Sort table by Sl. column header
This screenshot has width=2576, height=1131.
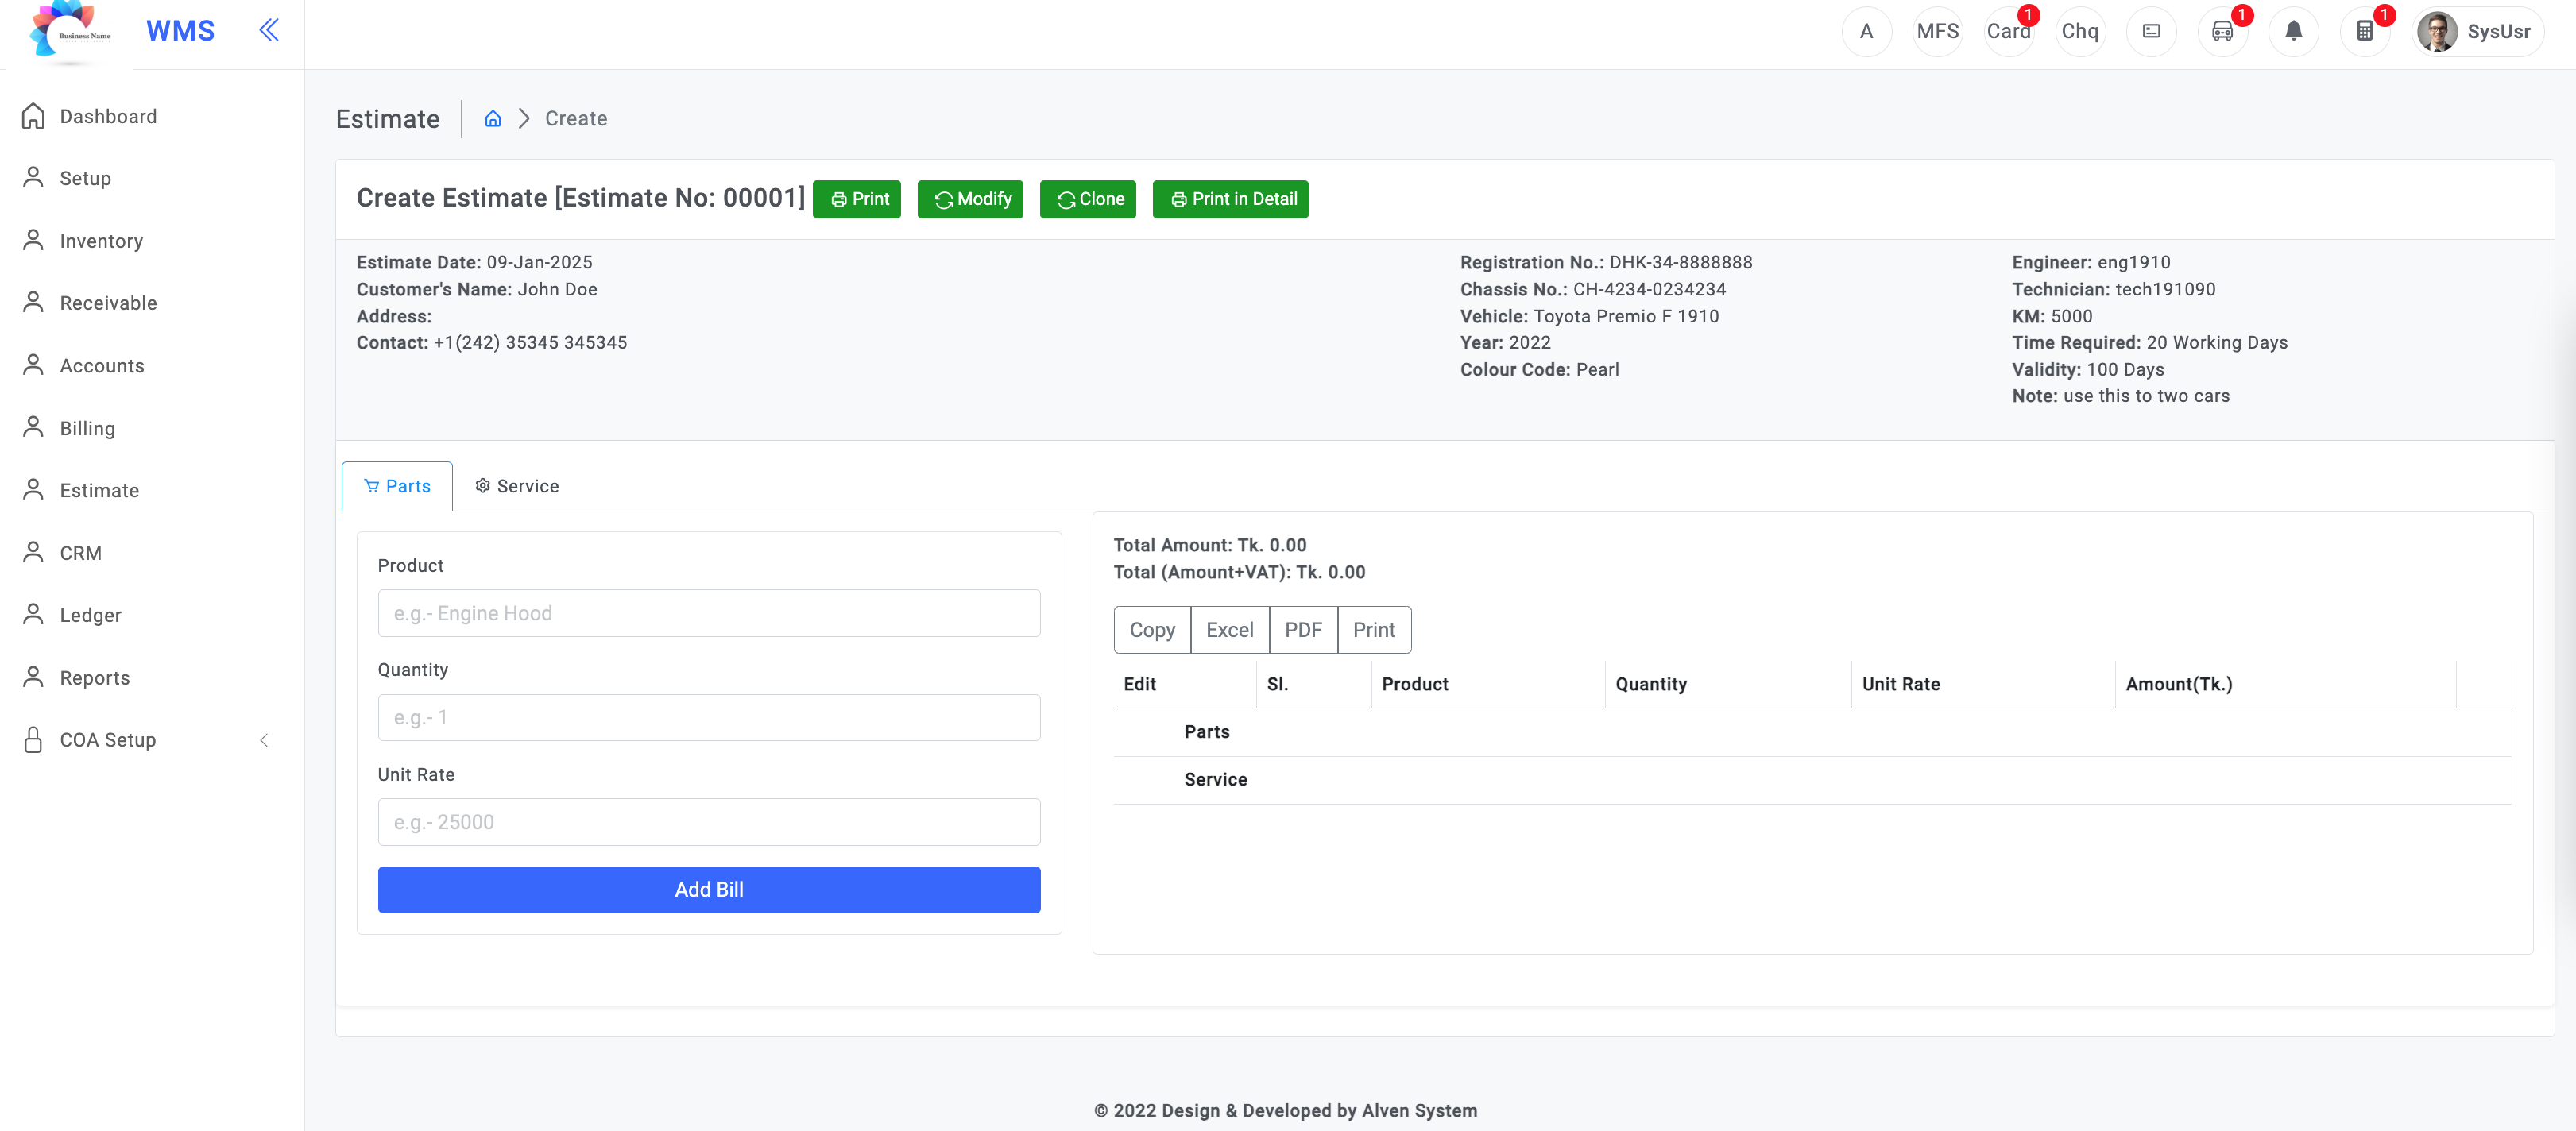[x=1313, y=684]
